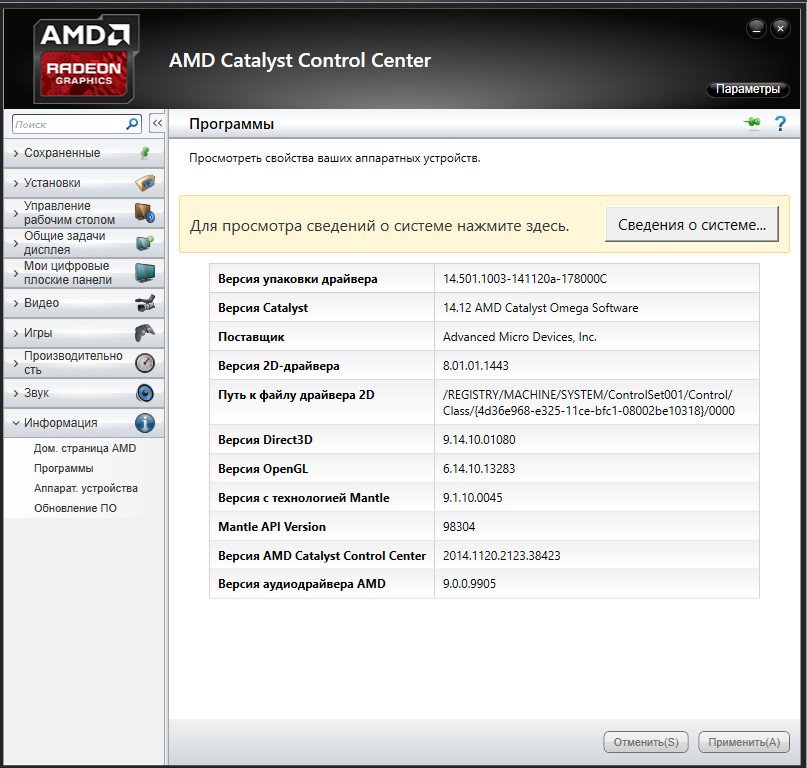
Task: Click the speaker icon beside Звук
Action: coord(145,393)
